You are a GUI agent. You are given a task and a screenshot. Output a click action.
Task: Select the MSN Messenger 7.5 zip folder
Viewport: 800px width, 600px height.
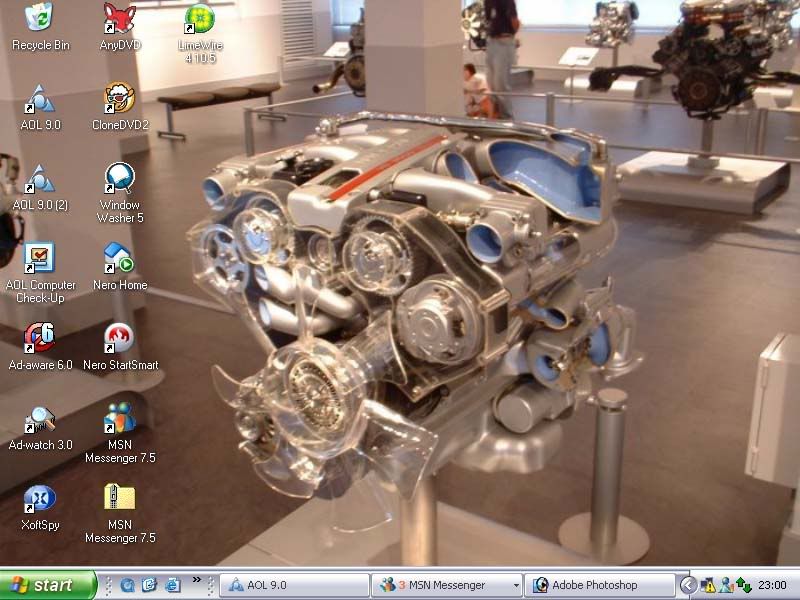point(120,513)
